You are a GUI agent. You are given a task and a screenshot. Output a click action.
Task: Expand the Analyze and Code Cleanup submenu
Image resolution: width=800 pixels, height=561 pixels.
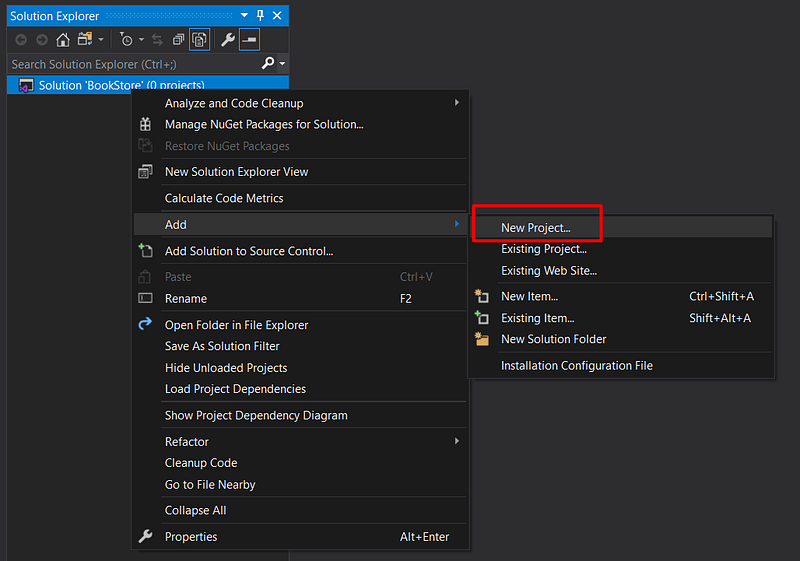(301, 103)
